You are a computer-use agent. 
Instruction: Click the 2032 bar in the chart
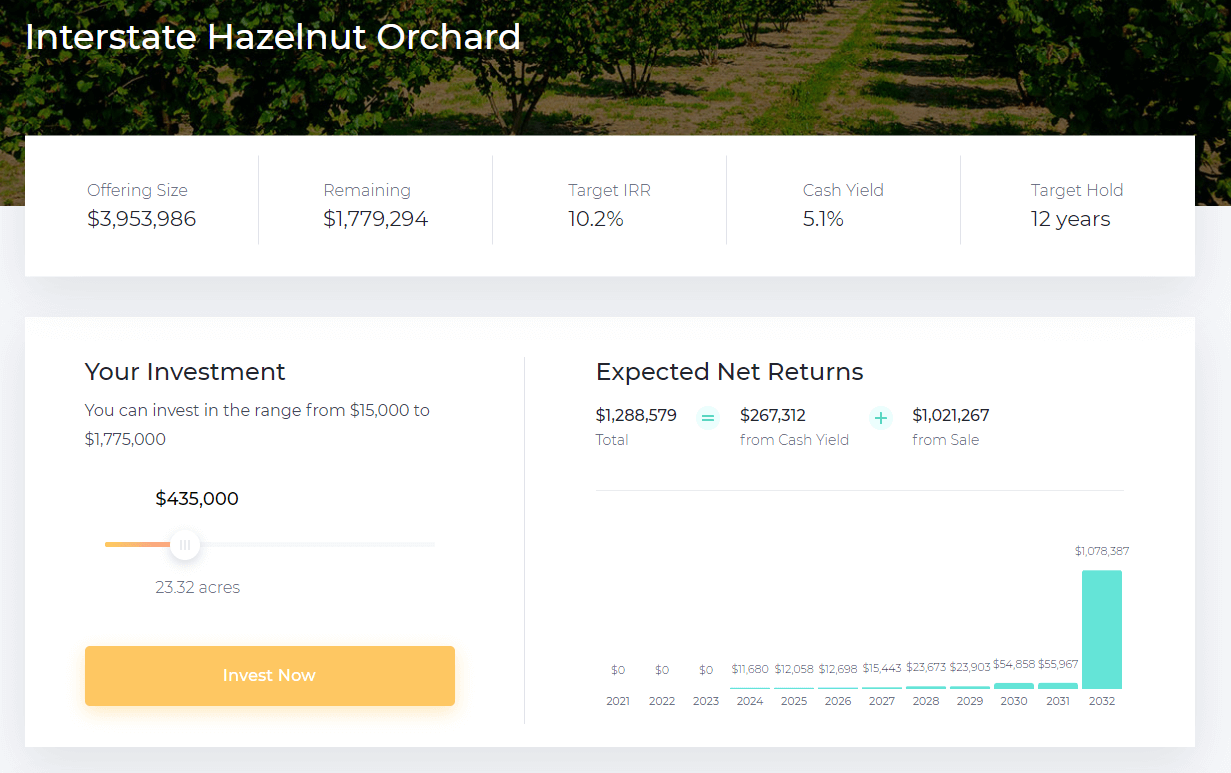tap(1102, 629)
